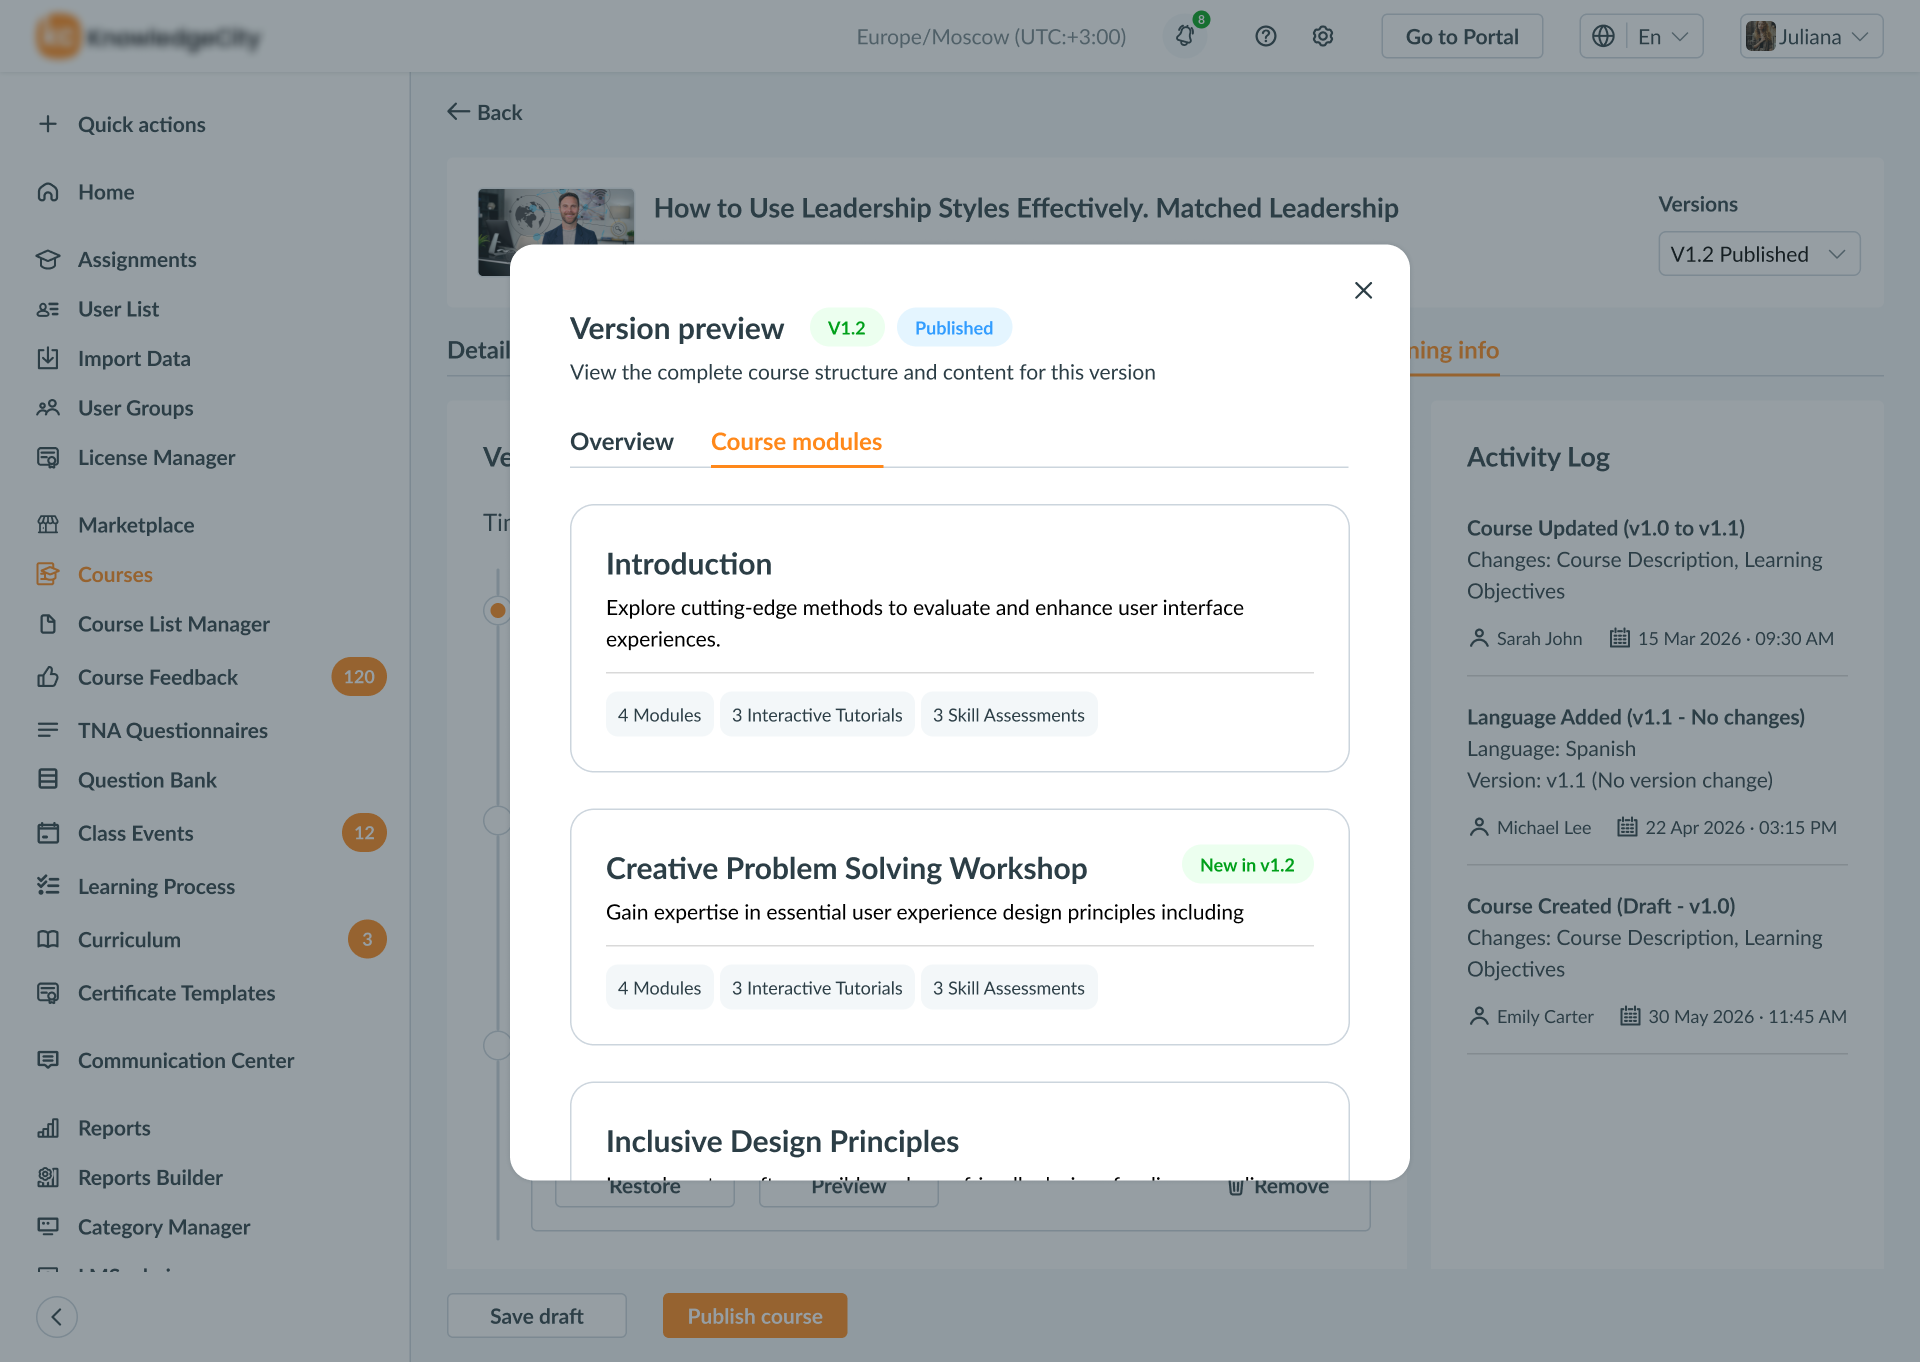Switch to Overview tab in dialog
This screenshot has width=1920, height=1362.
click(621, 441)
